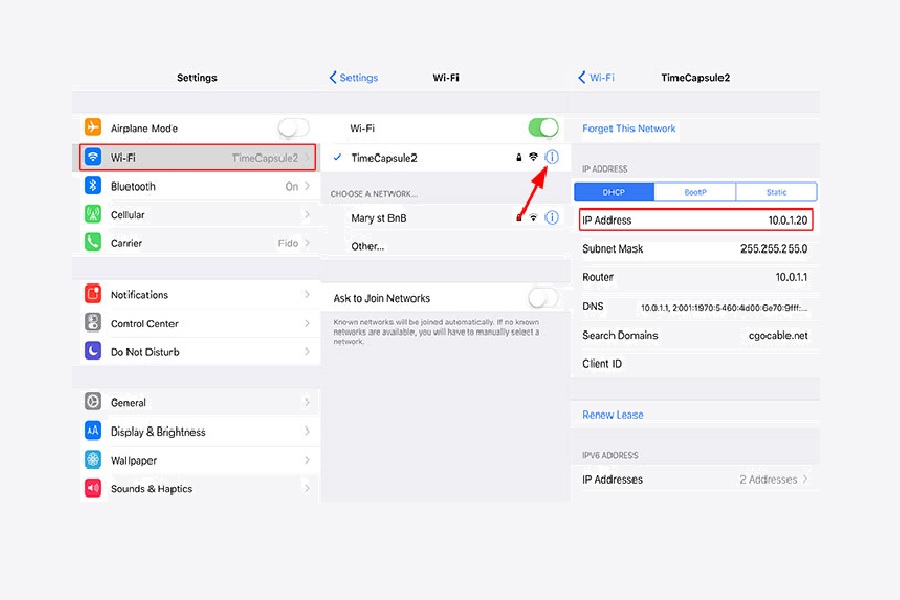Turn off the Wi-Fi switch
This screenshot has width=900, height=600.
pyautogui.click(x=543, y=128)
